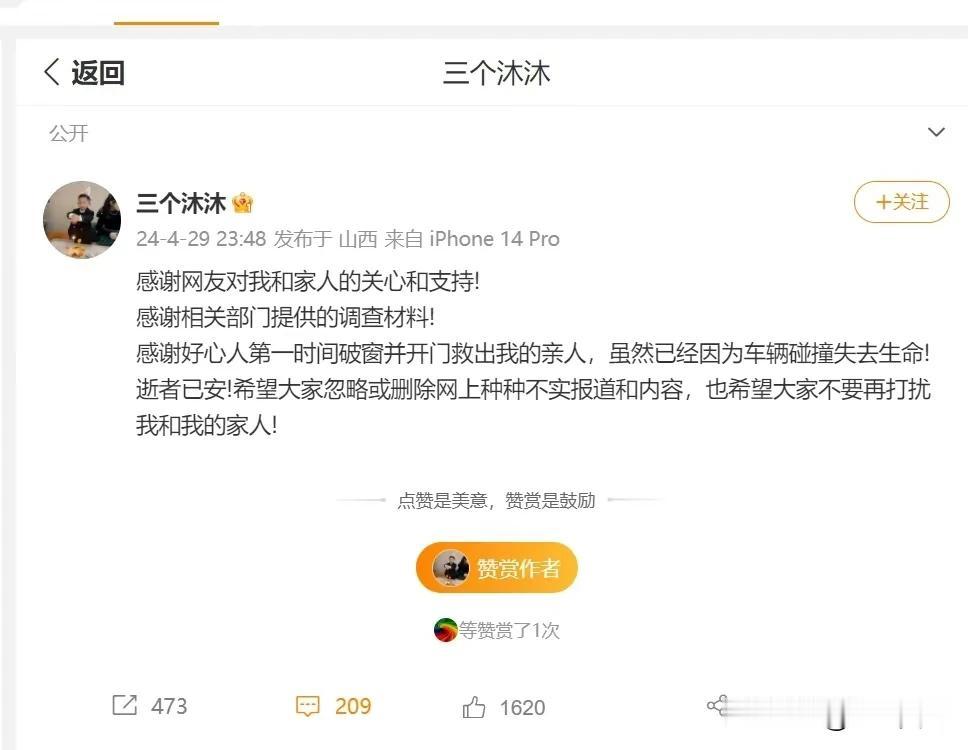The width and height of the screenshot is (968, 750).
Task: Expand the chevron next to 公开
Action: tap(936, 132)
